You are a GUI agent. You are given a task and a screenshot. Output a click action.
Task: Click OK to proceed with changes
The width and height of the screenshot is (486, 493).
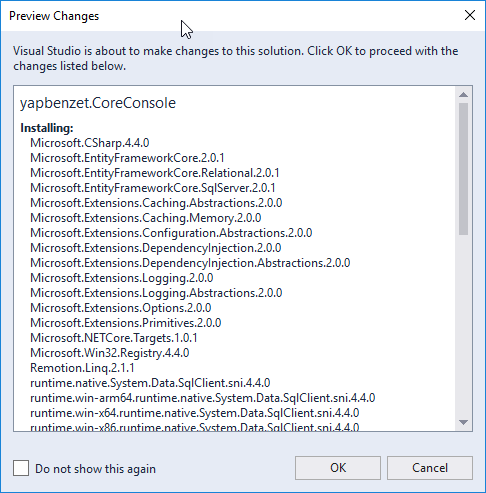(338, 468)
